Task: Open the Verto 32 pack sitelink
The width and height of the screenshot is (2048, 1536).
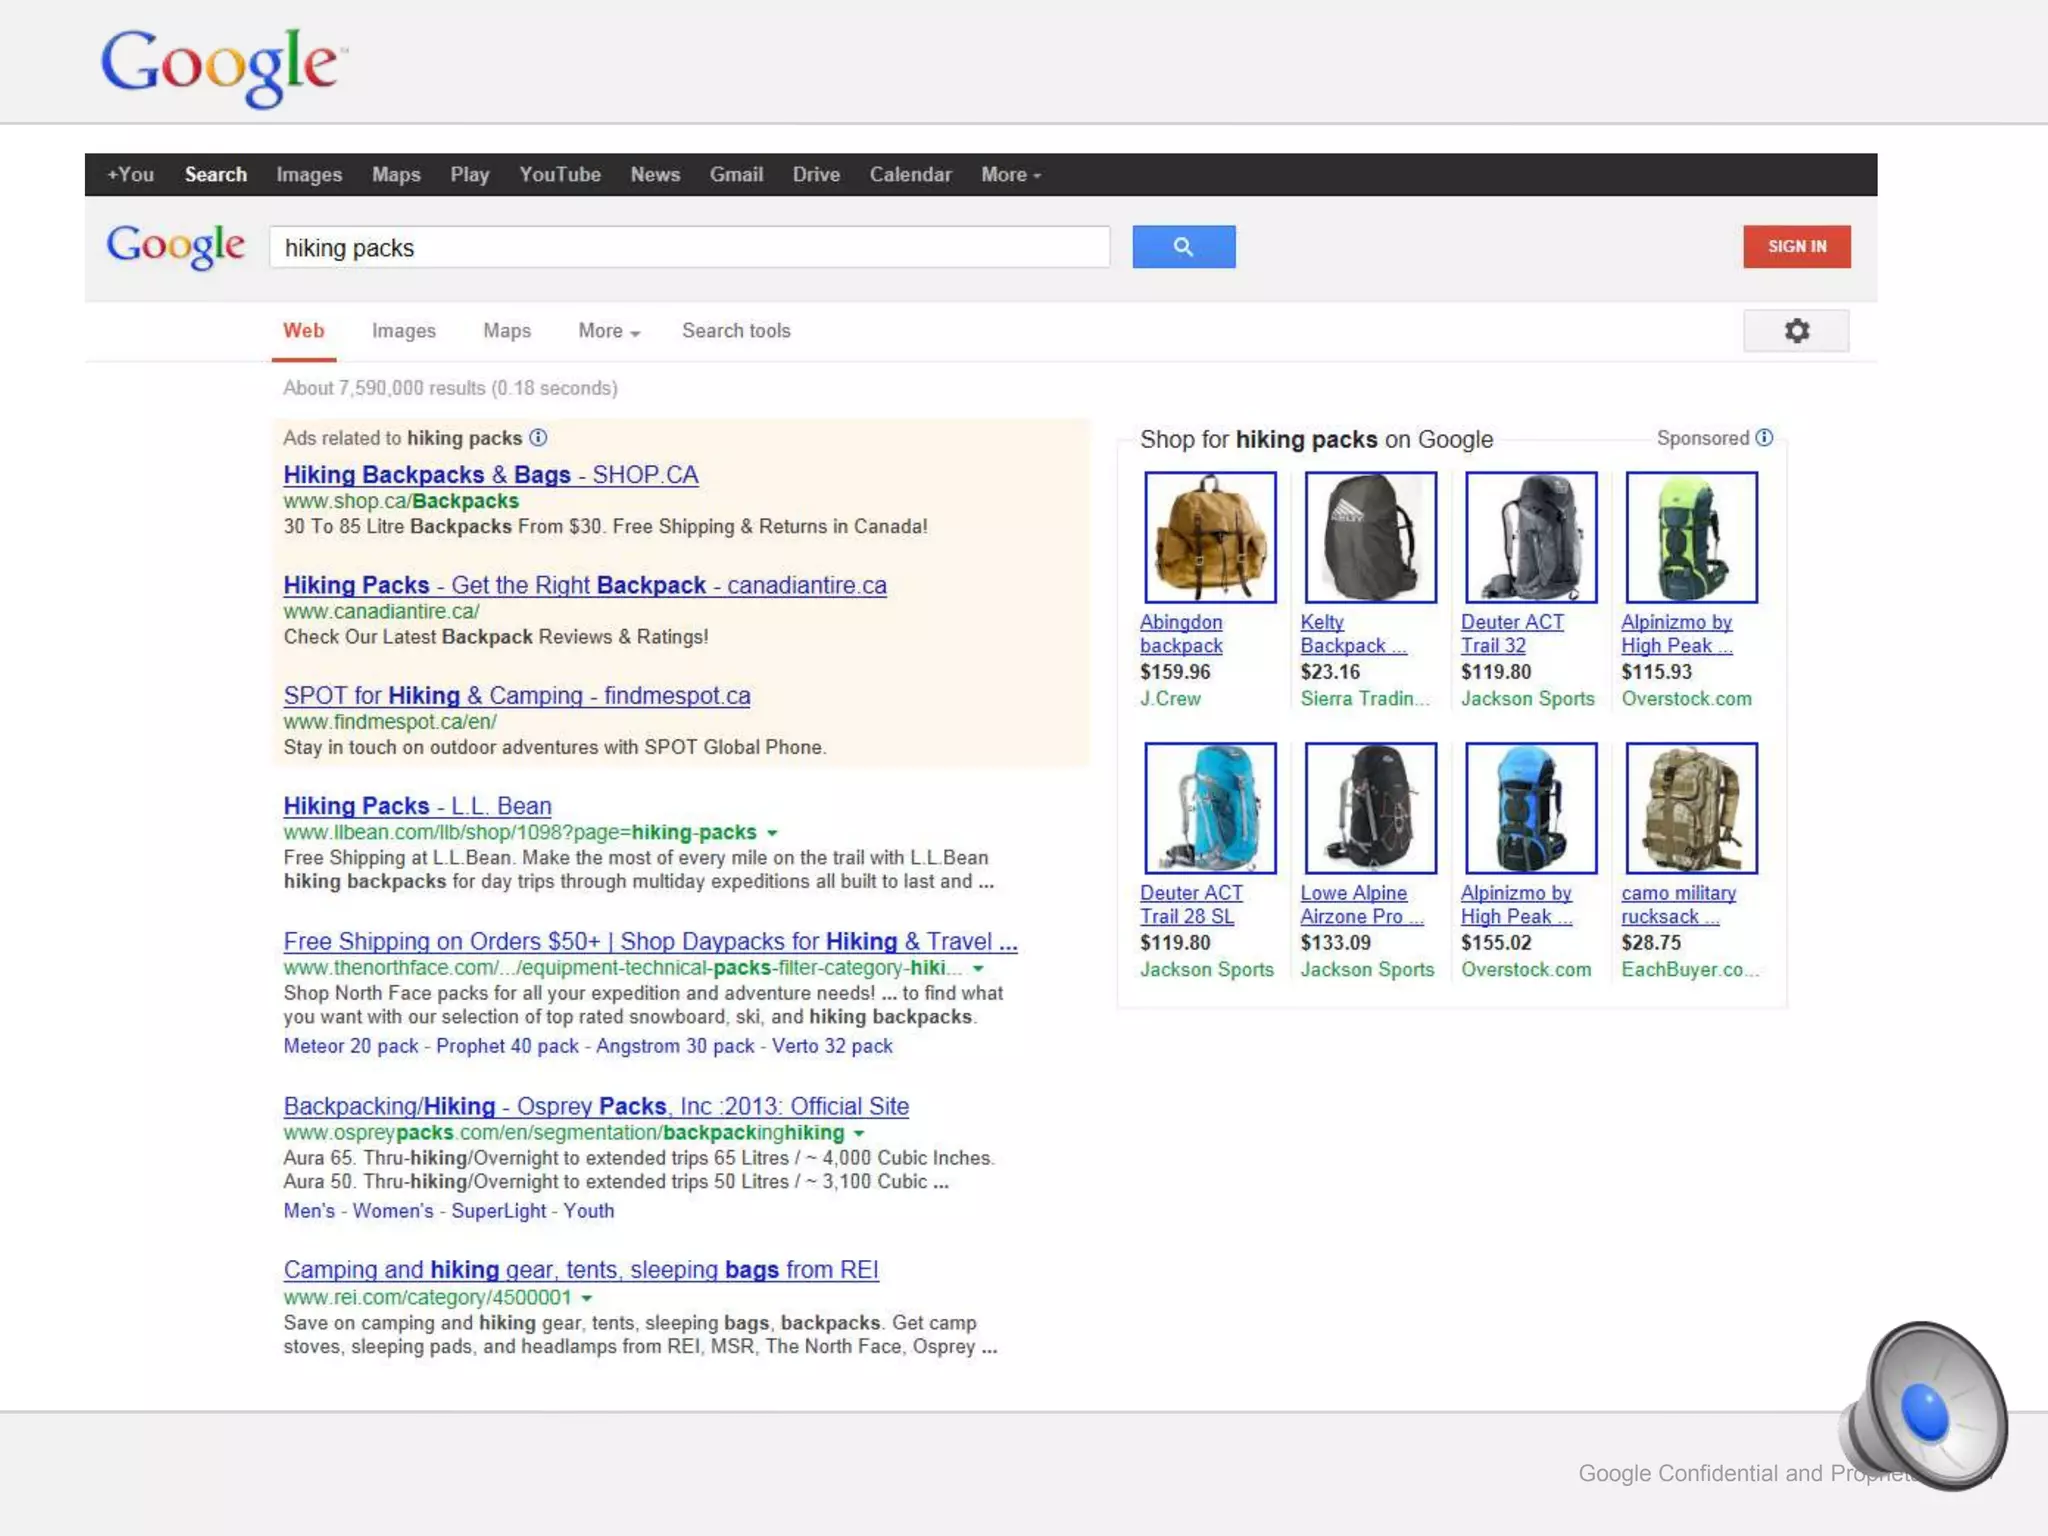Action: pyautogui.click(x=832, y=1046)
